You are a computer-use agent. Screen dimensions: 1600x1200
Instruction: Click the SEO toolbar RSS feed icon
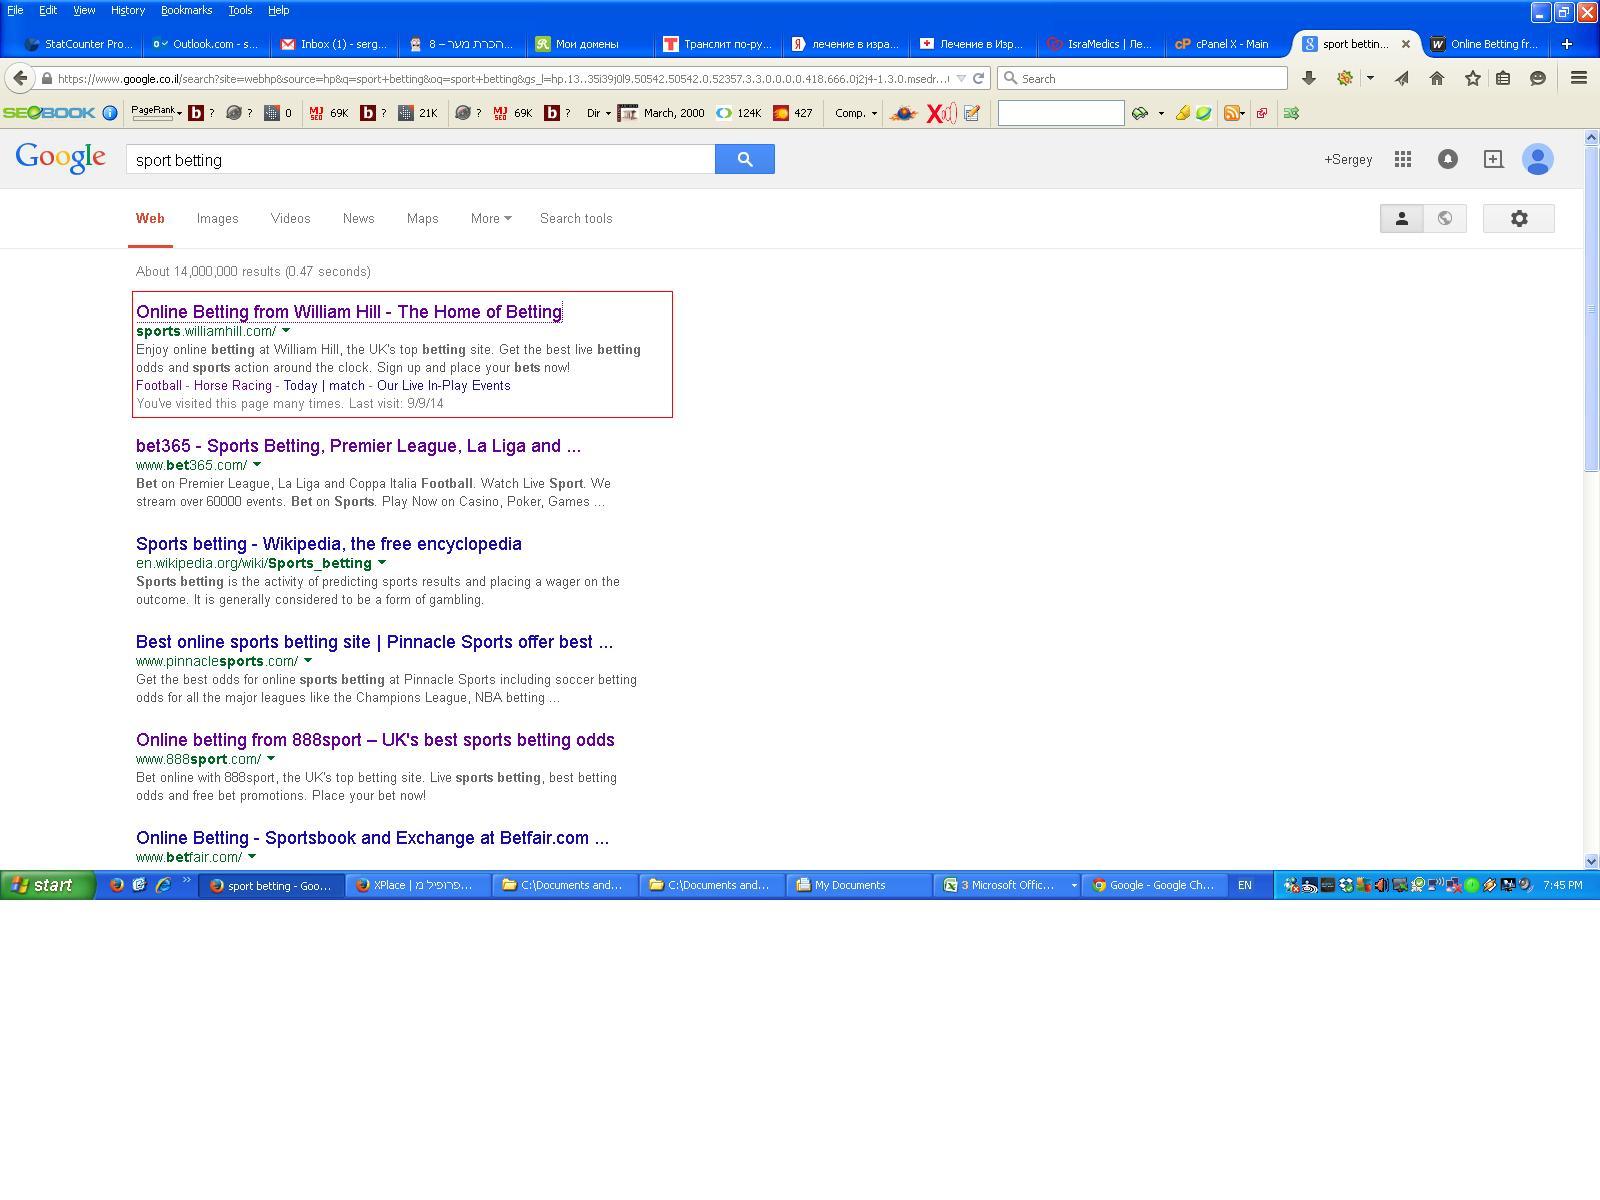coord(1232,113)
